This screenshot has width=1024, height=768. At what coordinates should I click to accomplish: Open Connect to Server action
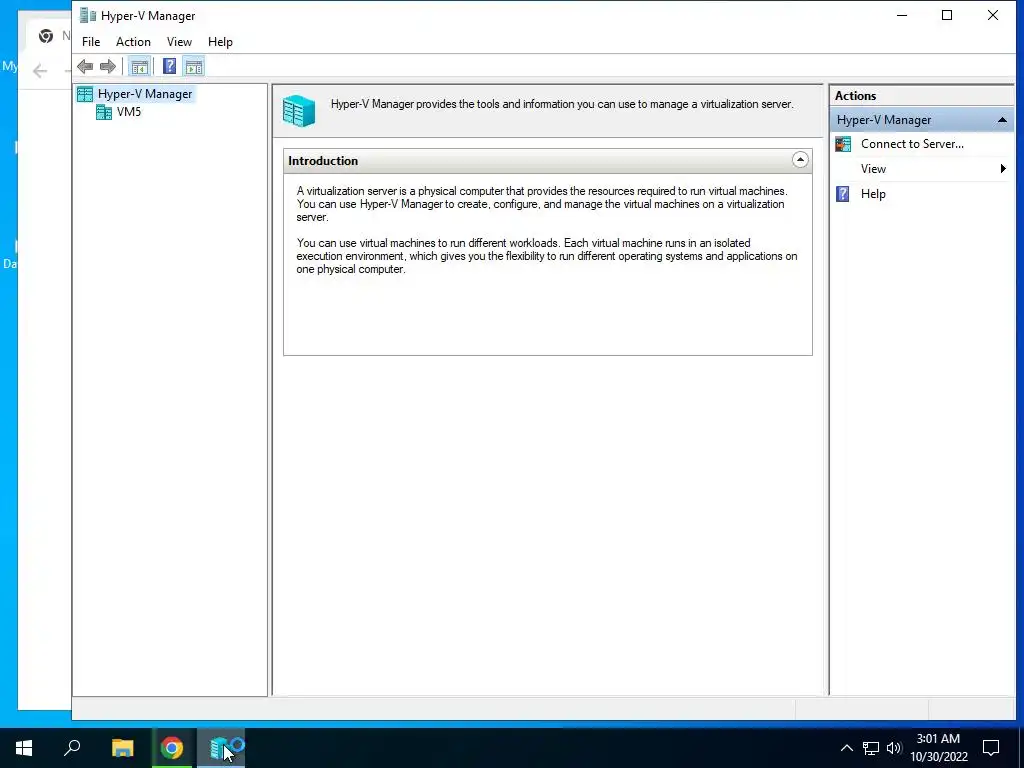[912, 144]
